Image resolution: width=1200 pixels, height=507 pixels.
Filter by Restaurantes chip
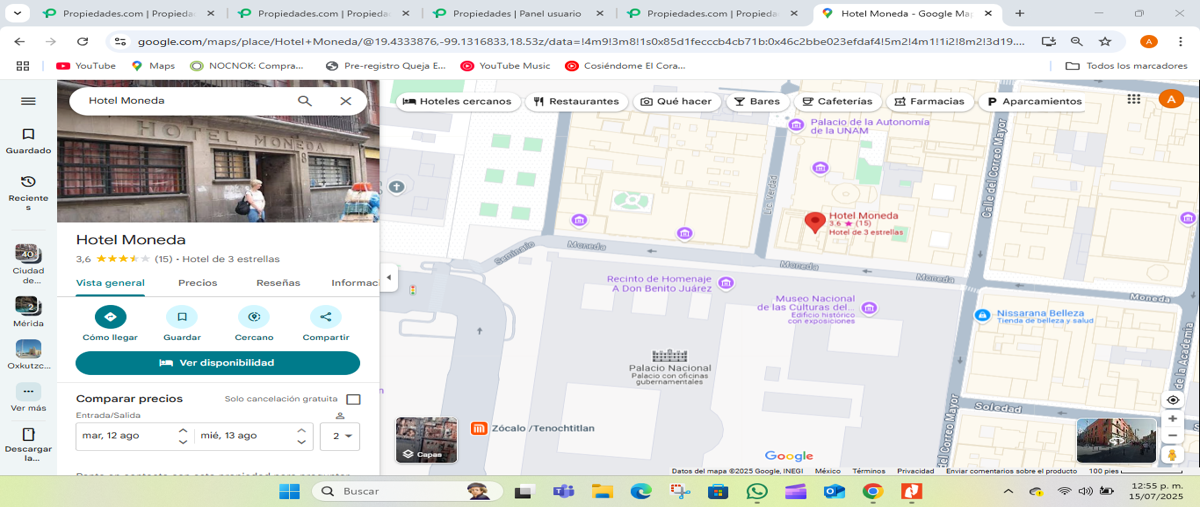pyautogui.click(x=576, y=101)
